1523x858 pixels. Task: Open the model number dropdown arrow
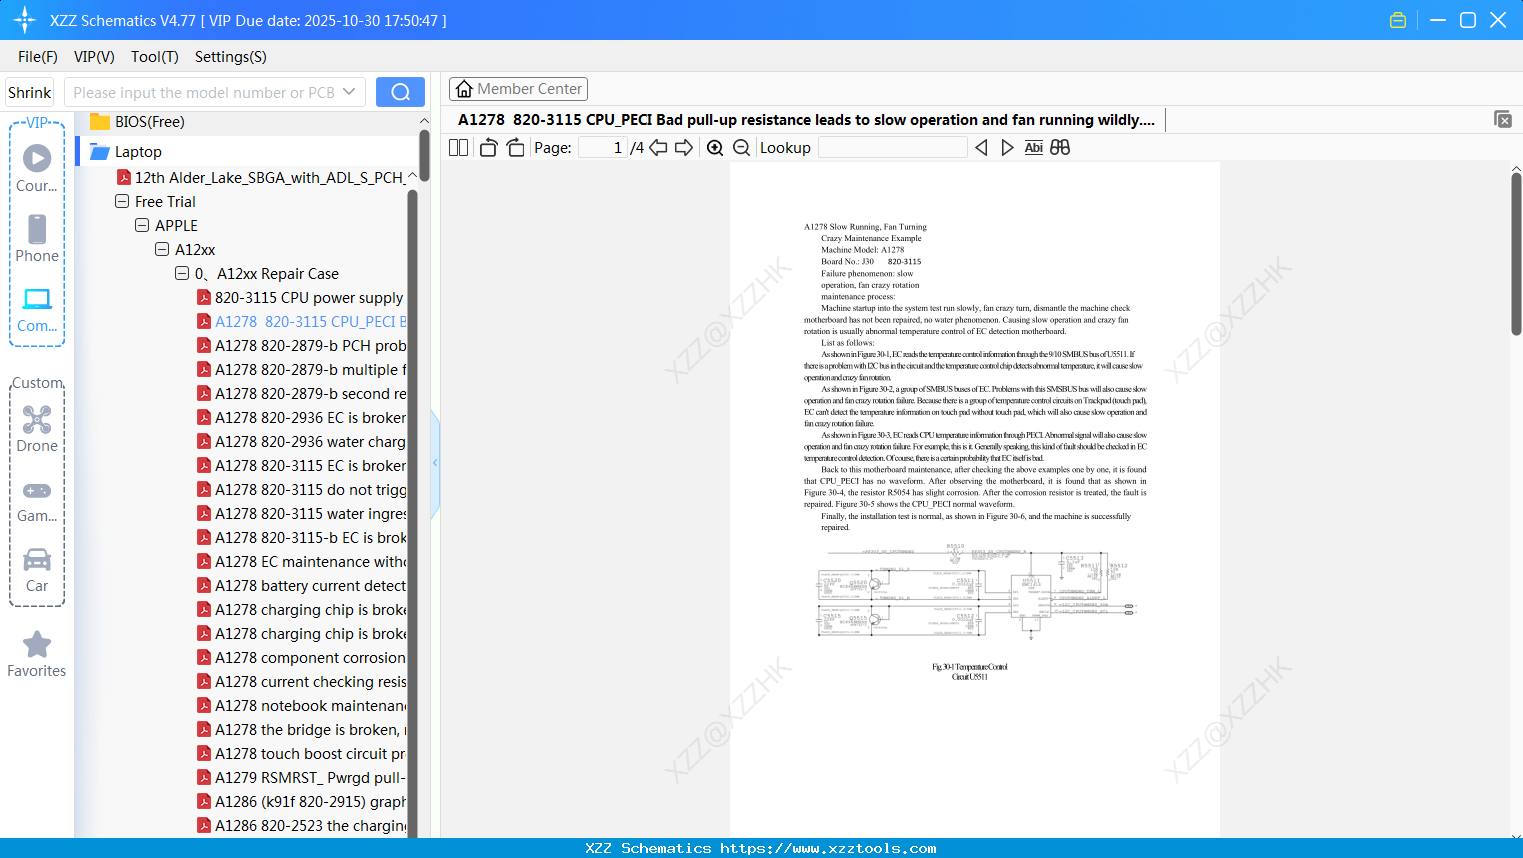(x=349, y=92)
